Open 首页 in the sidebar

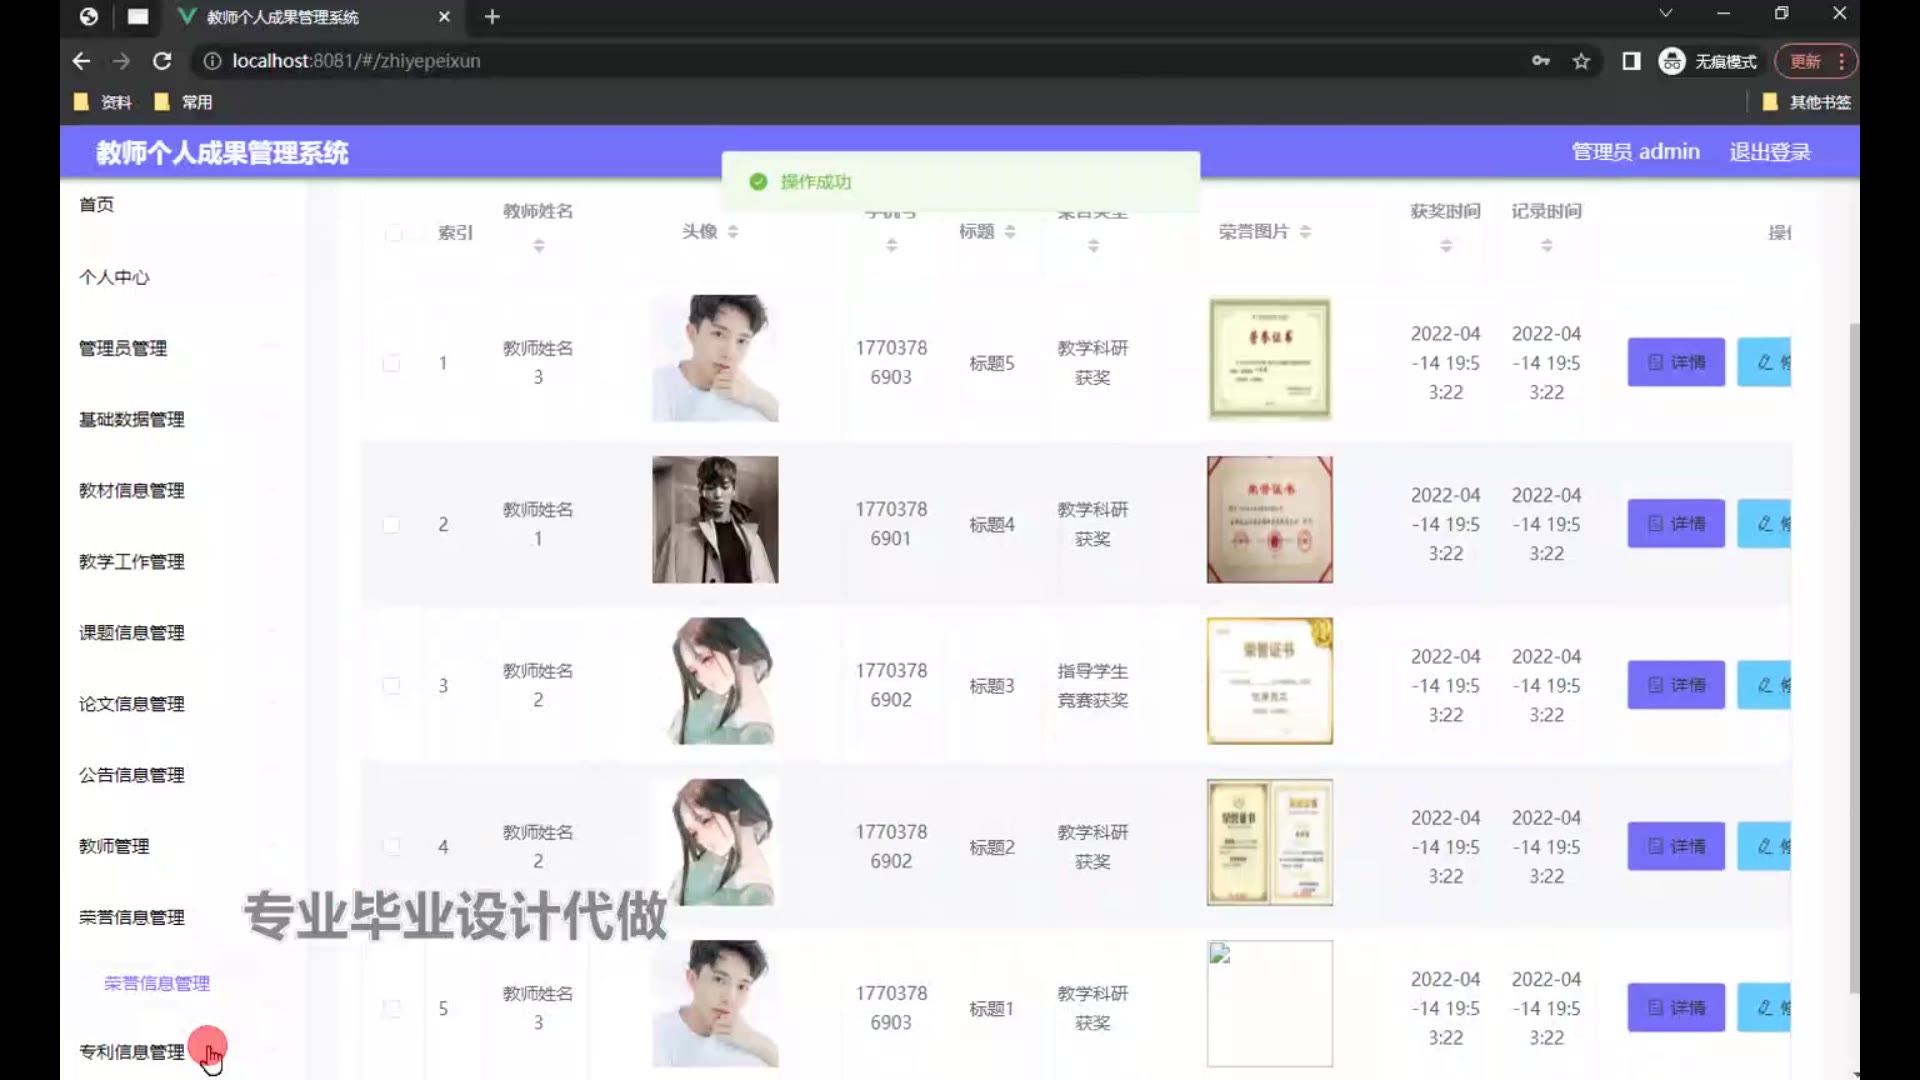coord(97,204)
